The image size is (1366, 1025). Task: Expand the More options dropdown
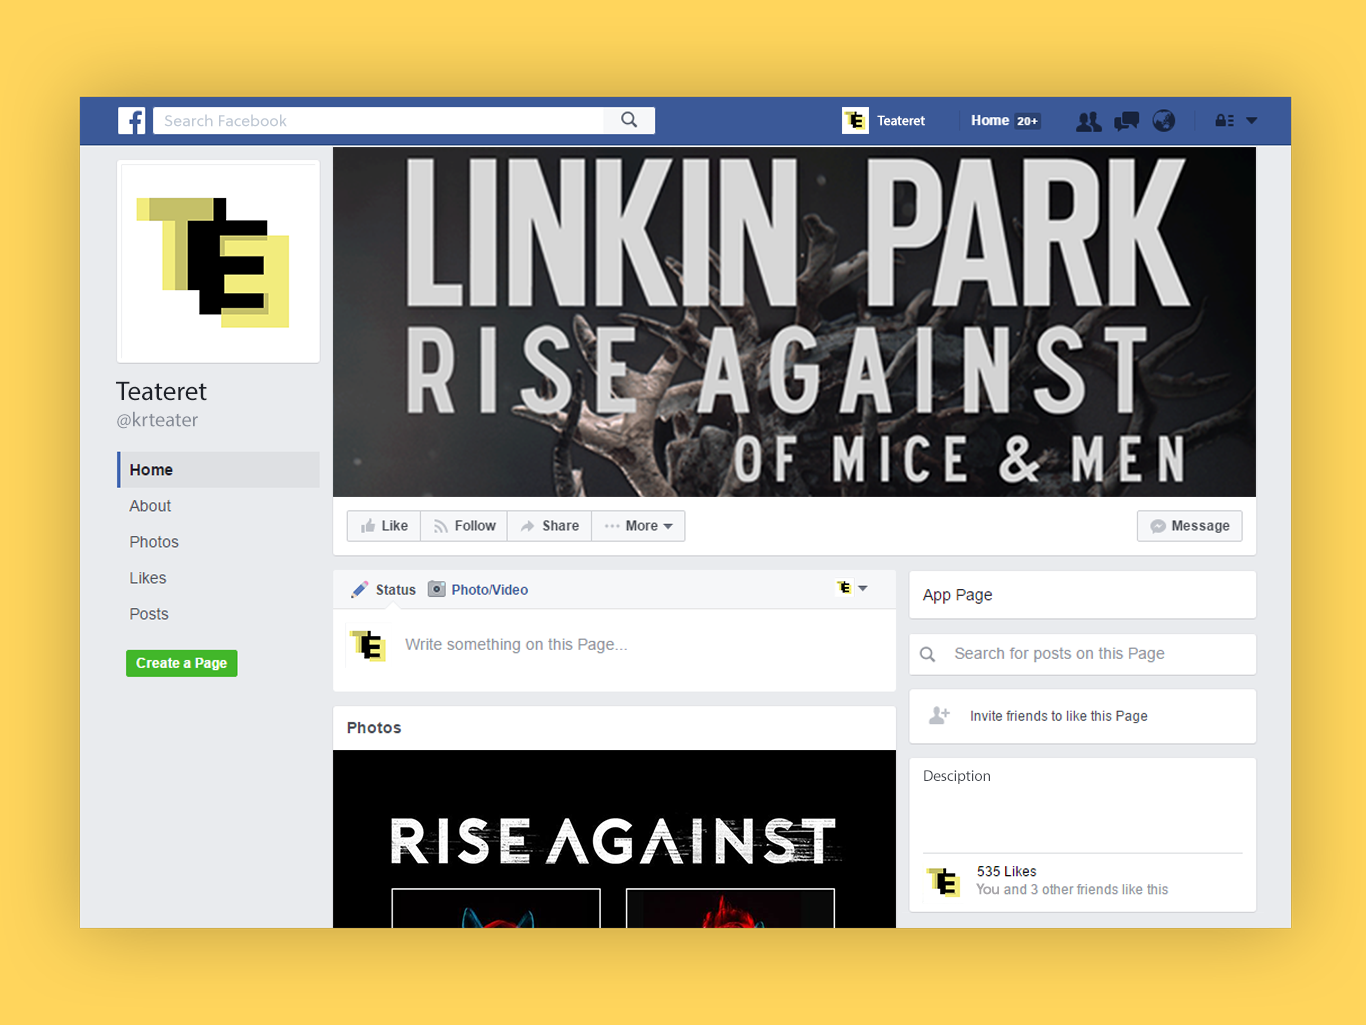coord(638,526)
